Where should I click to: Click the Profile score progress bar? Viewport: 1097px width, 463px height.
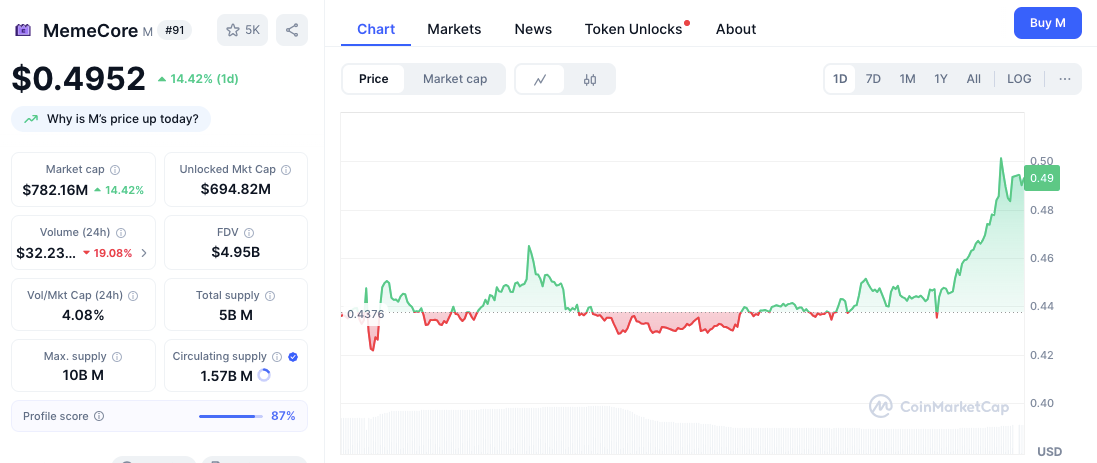230,416
